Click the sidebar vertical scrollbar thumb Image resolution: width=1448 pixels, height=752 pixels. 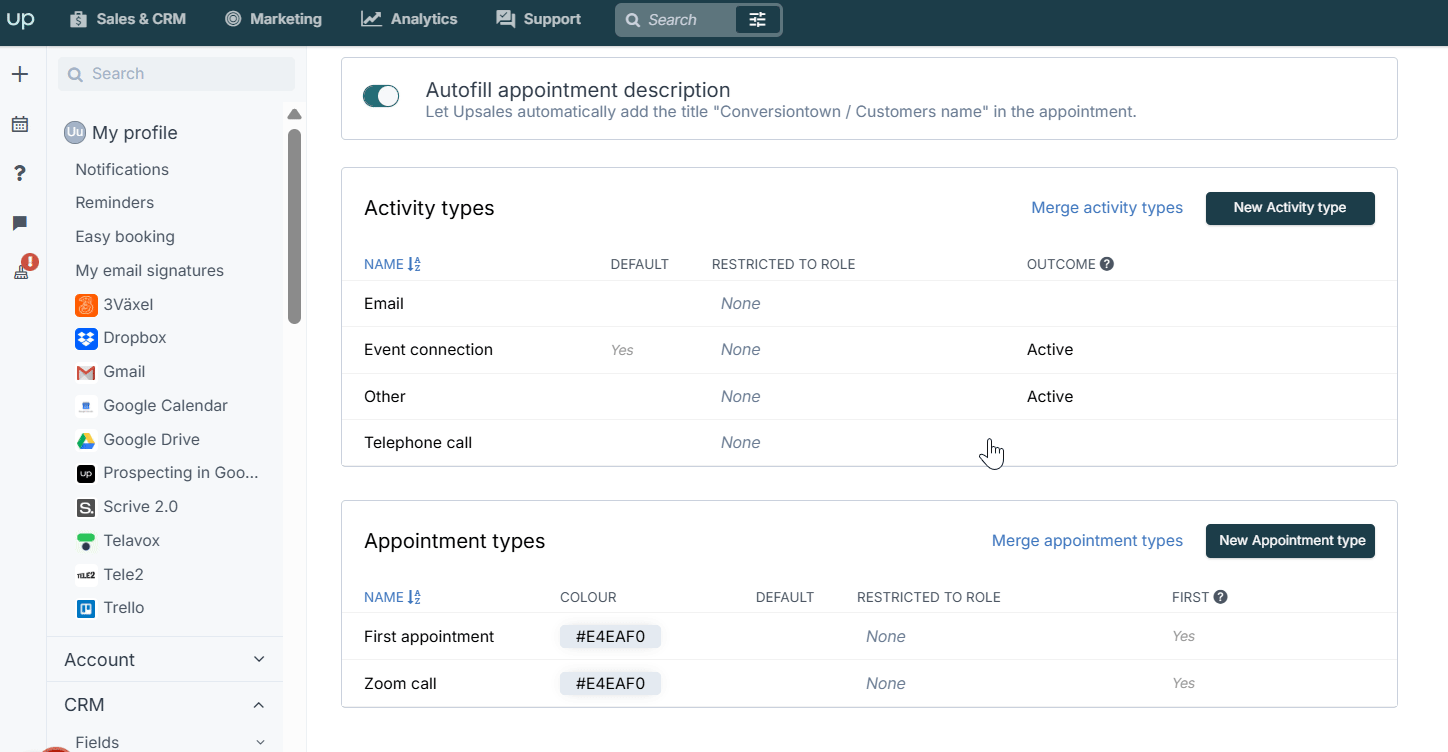point(294,226)
